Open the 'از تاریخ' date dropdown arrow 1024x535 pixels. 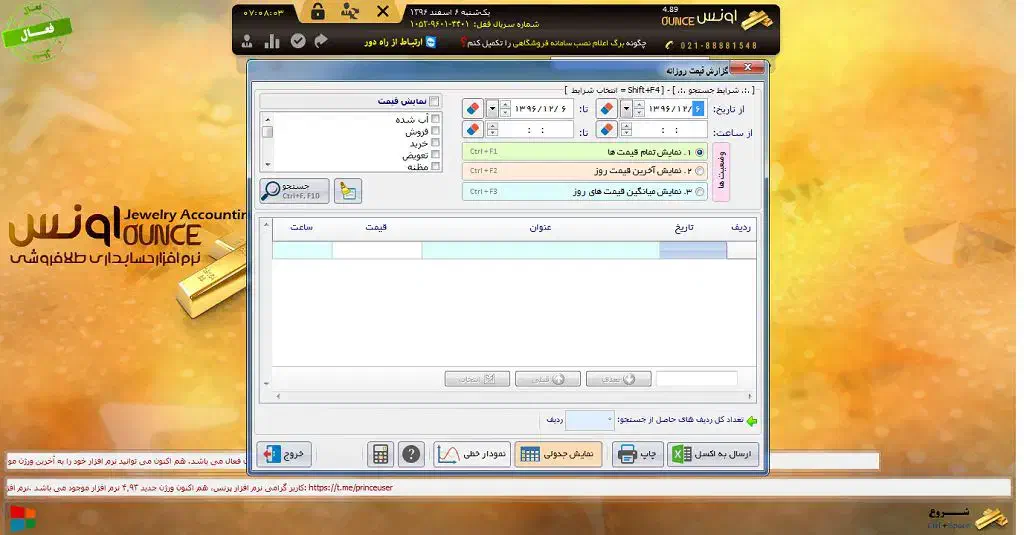pyautogui.click(x=626, y=108)
